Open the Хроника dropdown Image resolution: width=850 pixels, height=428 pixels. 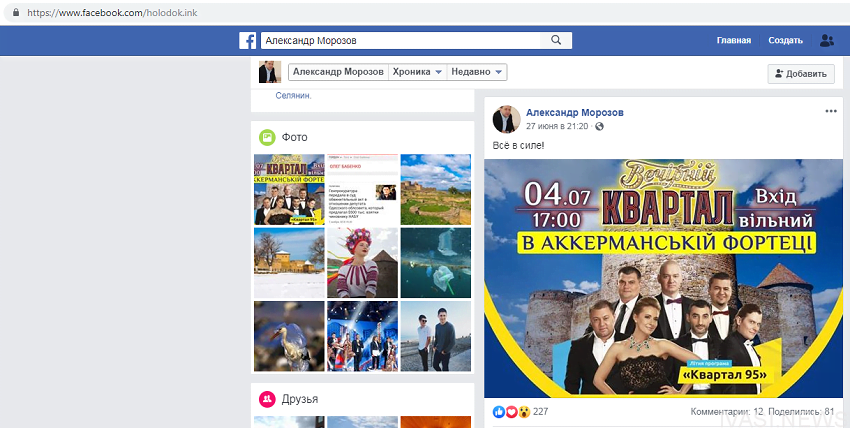(x=417, y=72)
